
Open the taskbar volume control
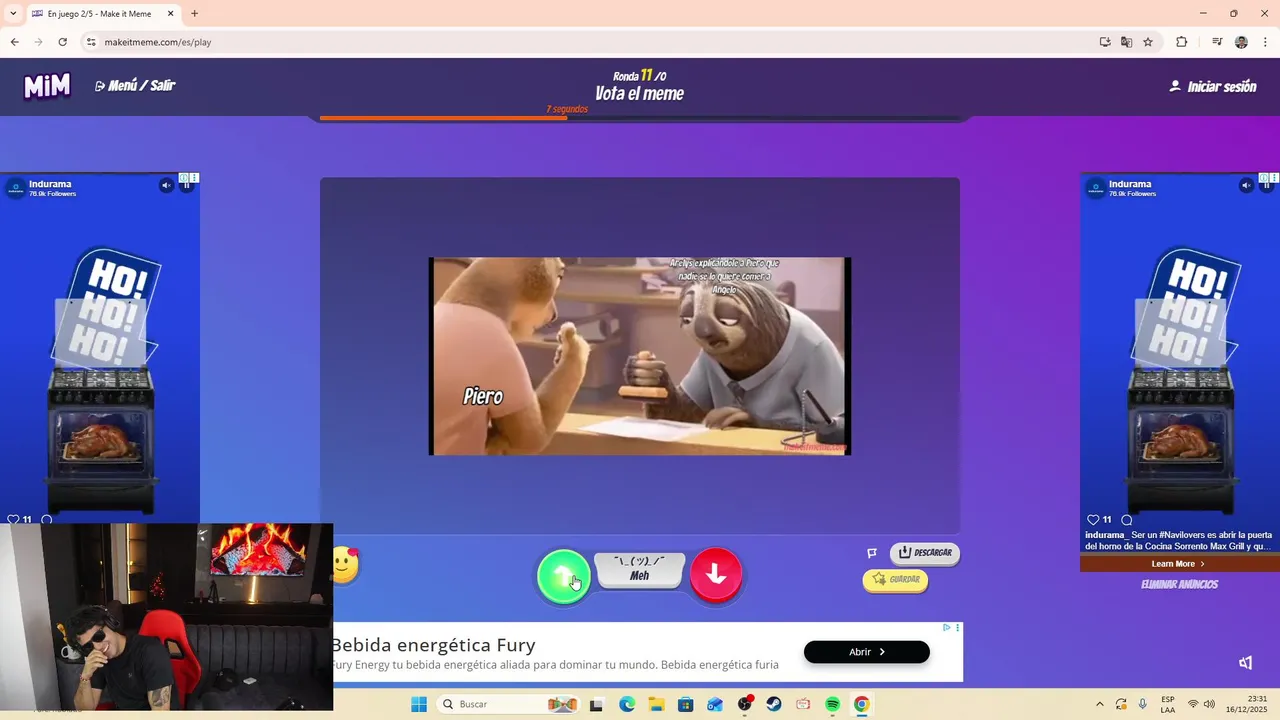1209,704
